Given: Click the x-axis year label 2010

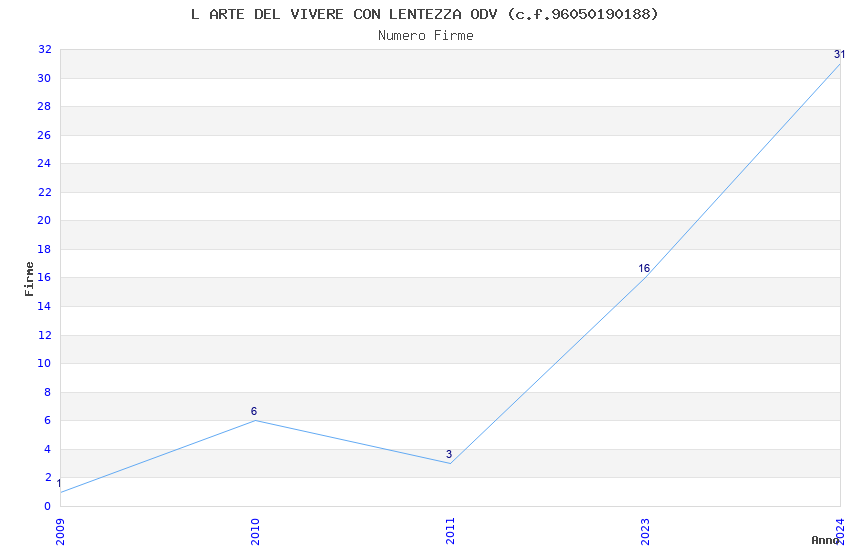Looking at the screenshot, I should tap(255, 532).
